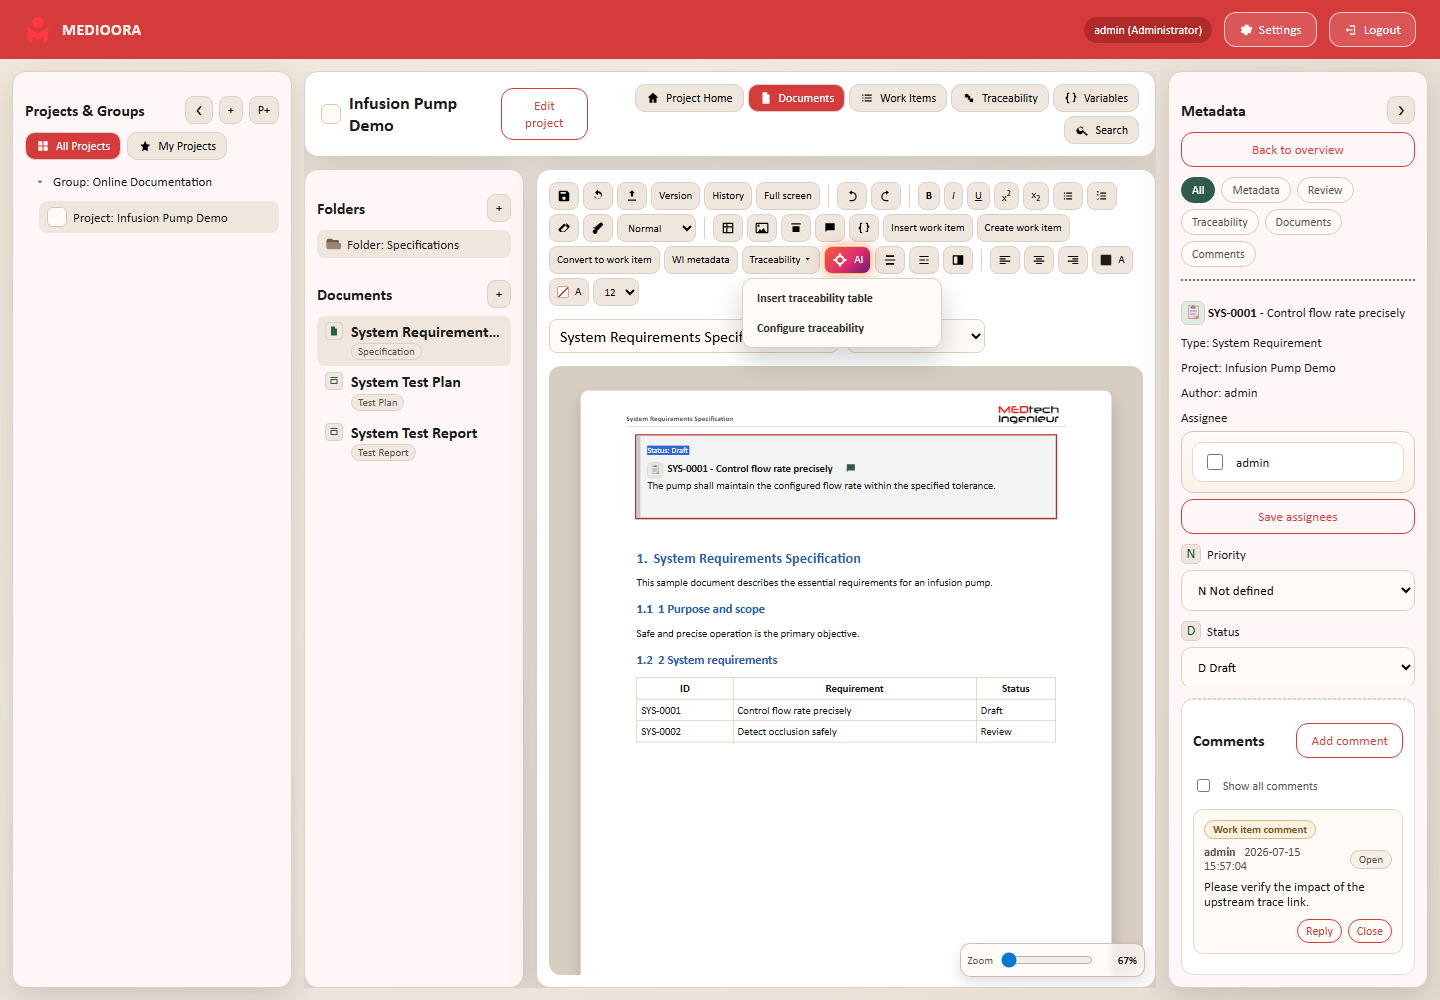Add a new document with plus icon
The height and width of the screenshot is (1000, 1440).
point(499,294)
